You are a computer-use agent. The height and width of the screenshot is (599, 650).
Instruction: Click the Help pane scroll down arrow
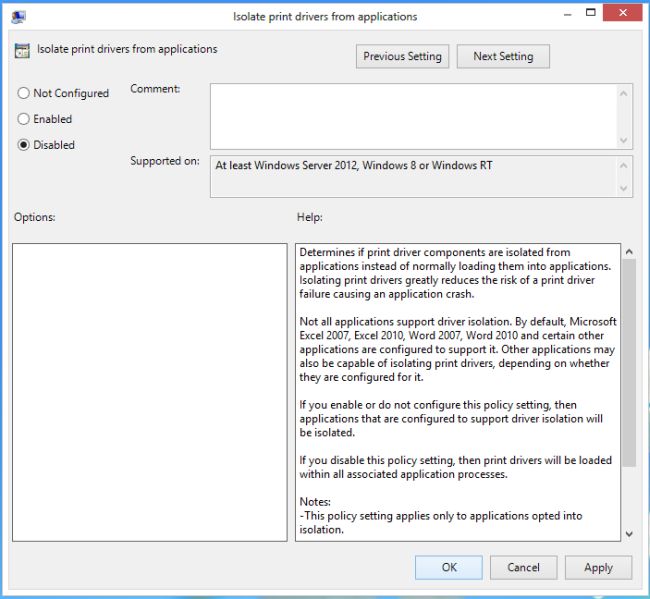click(629, 534)
